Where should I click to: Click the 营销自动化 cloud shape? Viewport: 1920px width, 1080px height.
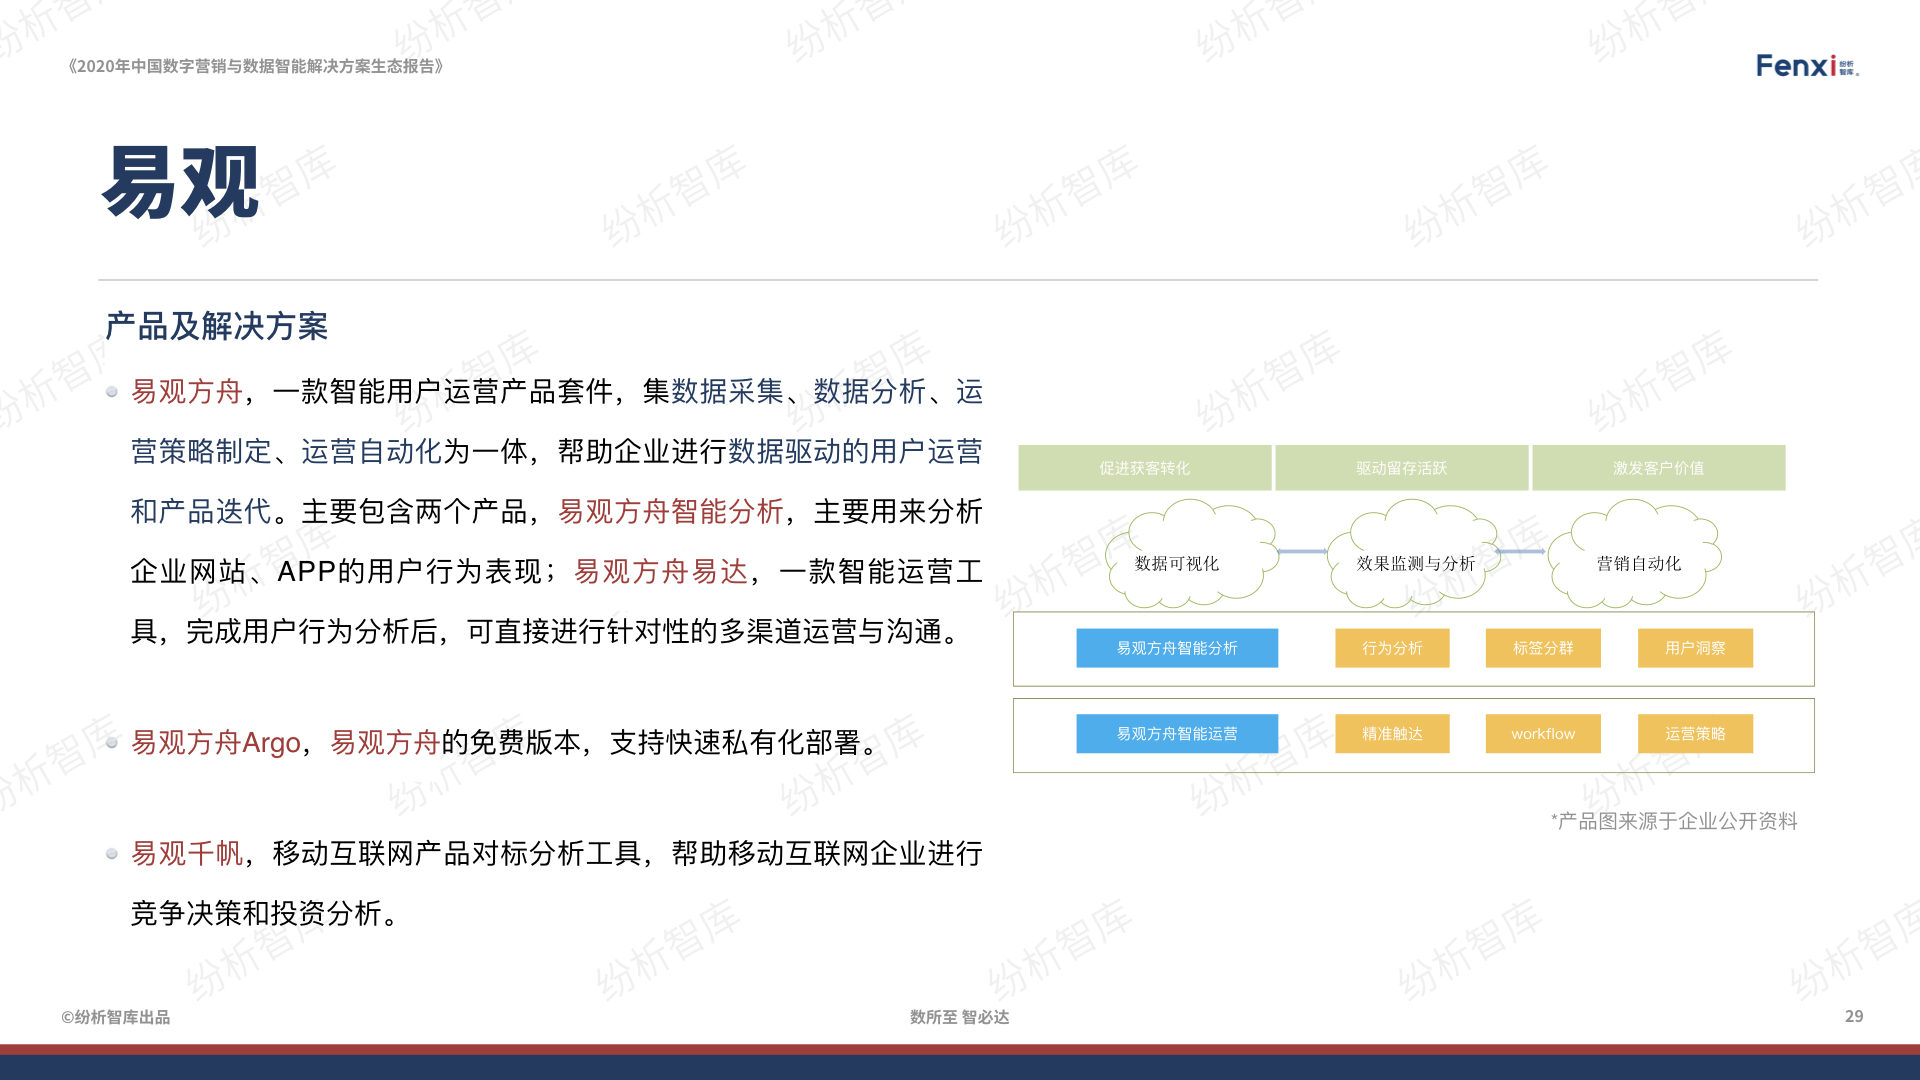tap(1635, 553)
